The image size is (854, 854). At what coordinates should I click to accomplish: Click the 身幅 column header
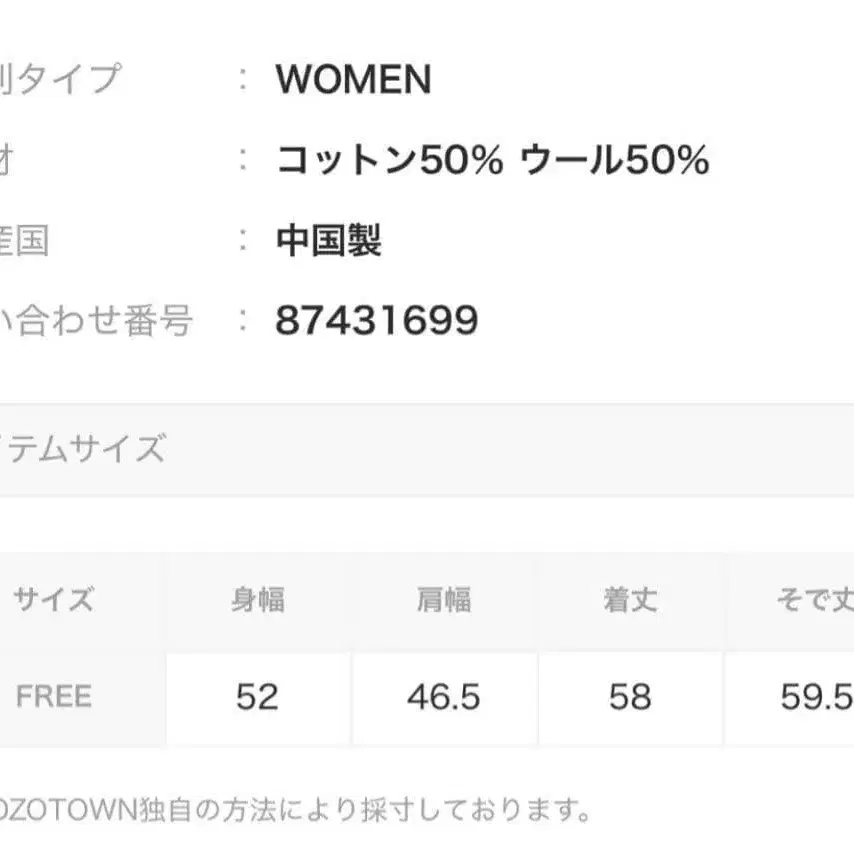(257, 600)
